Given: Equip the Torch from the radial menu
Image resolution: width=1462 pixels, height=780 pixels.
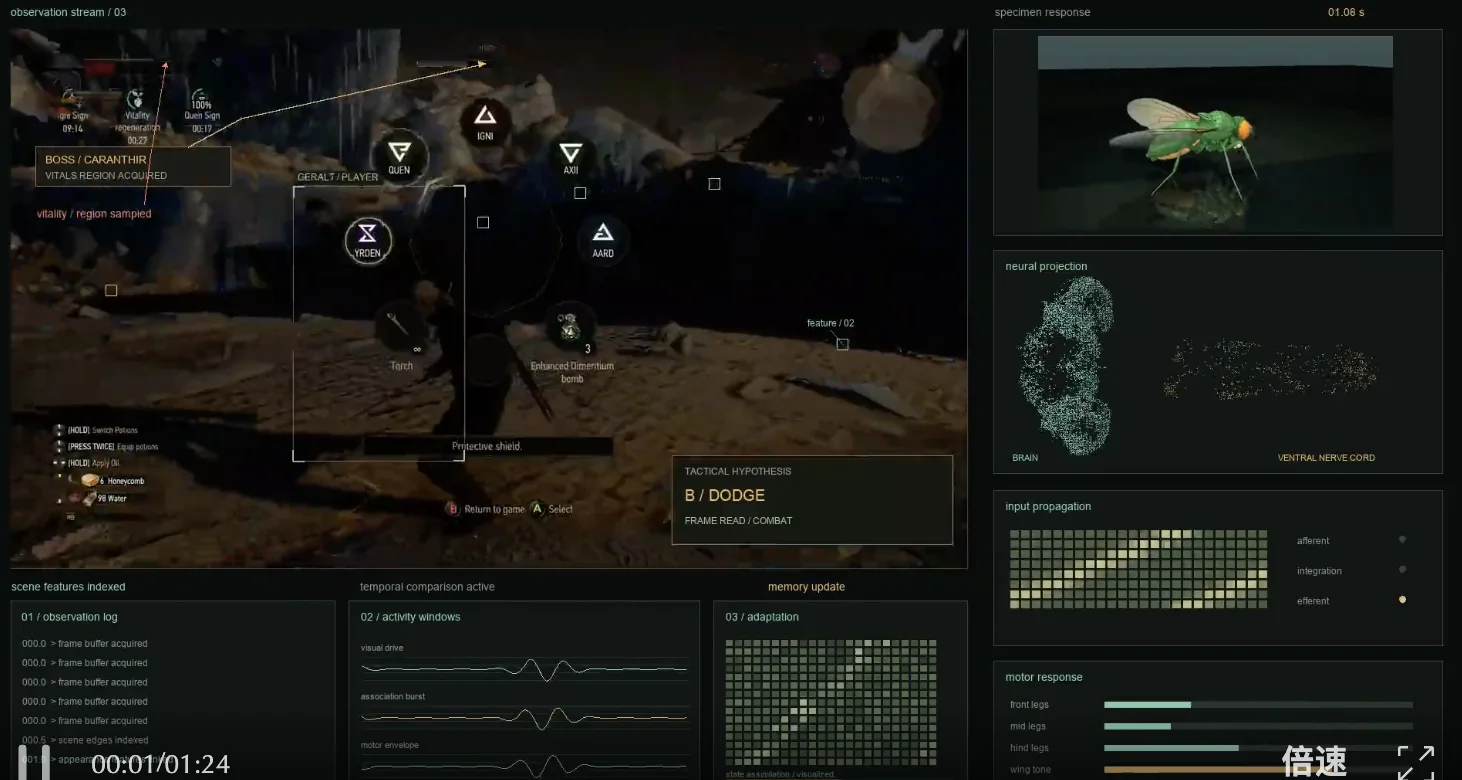Looking at the screenshot, I should tap(401, 328).
